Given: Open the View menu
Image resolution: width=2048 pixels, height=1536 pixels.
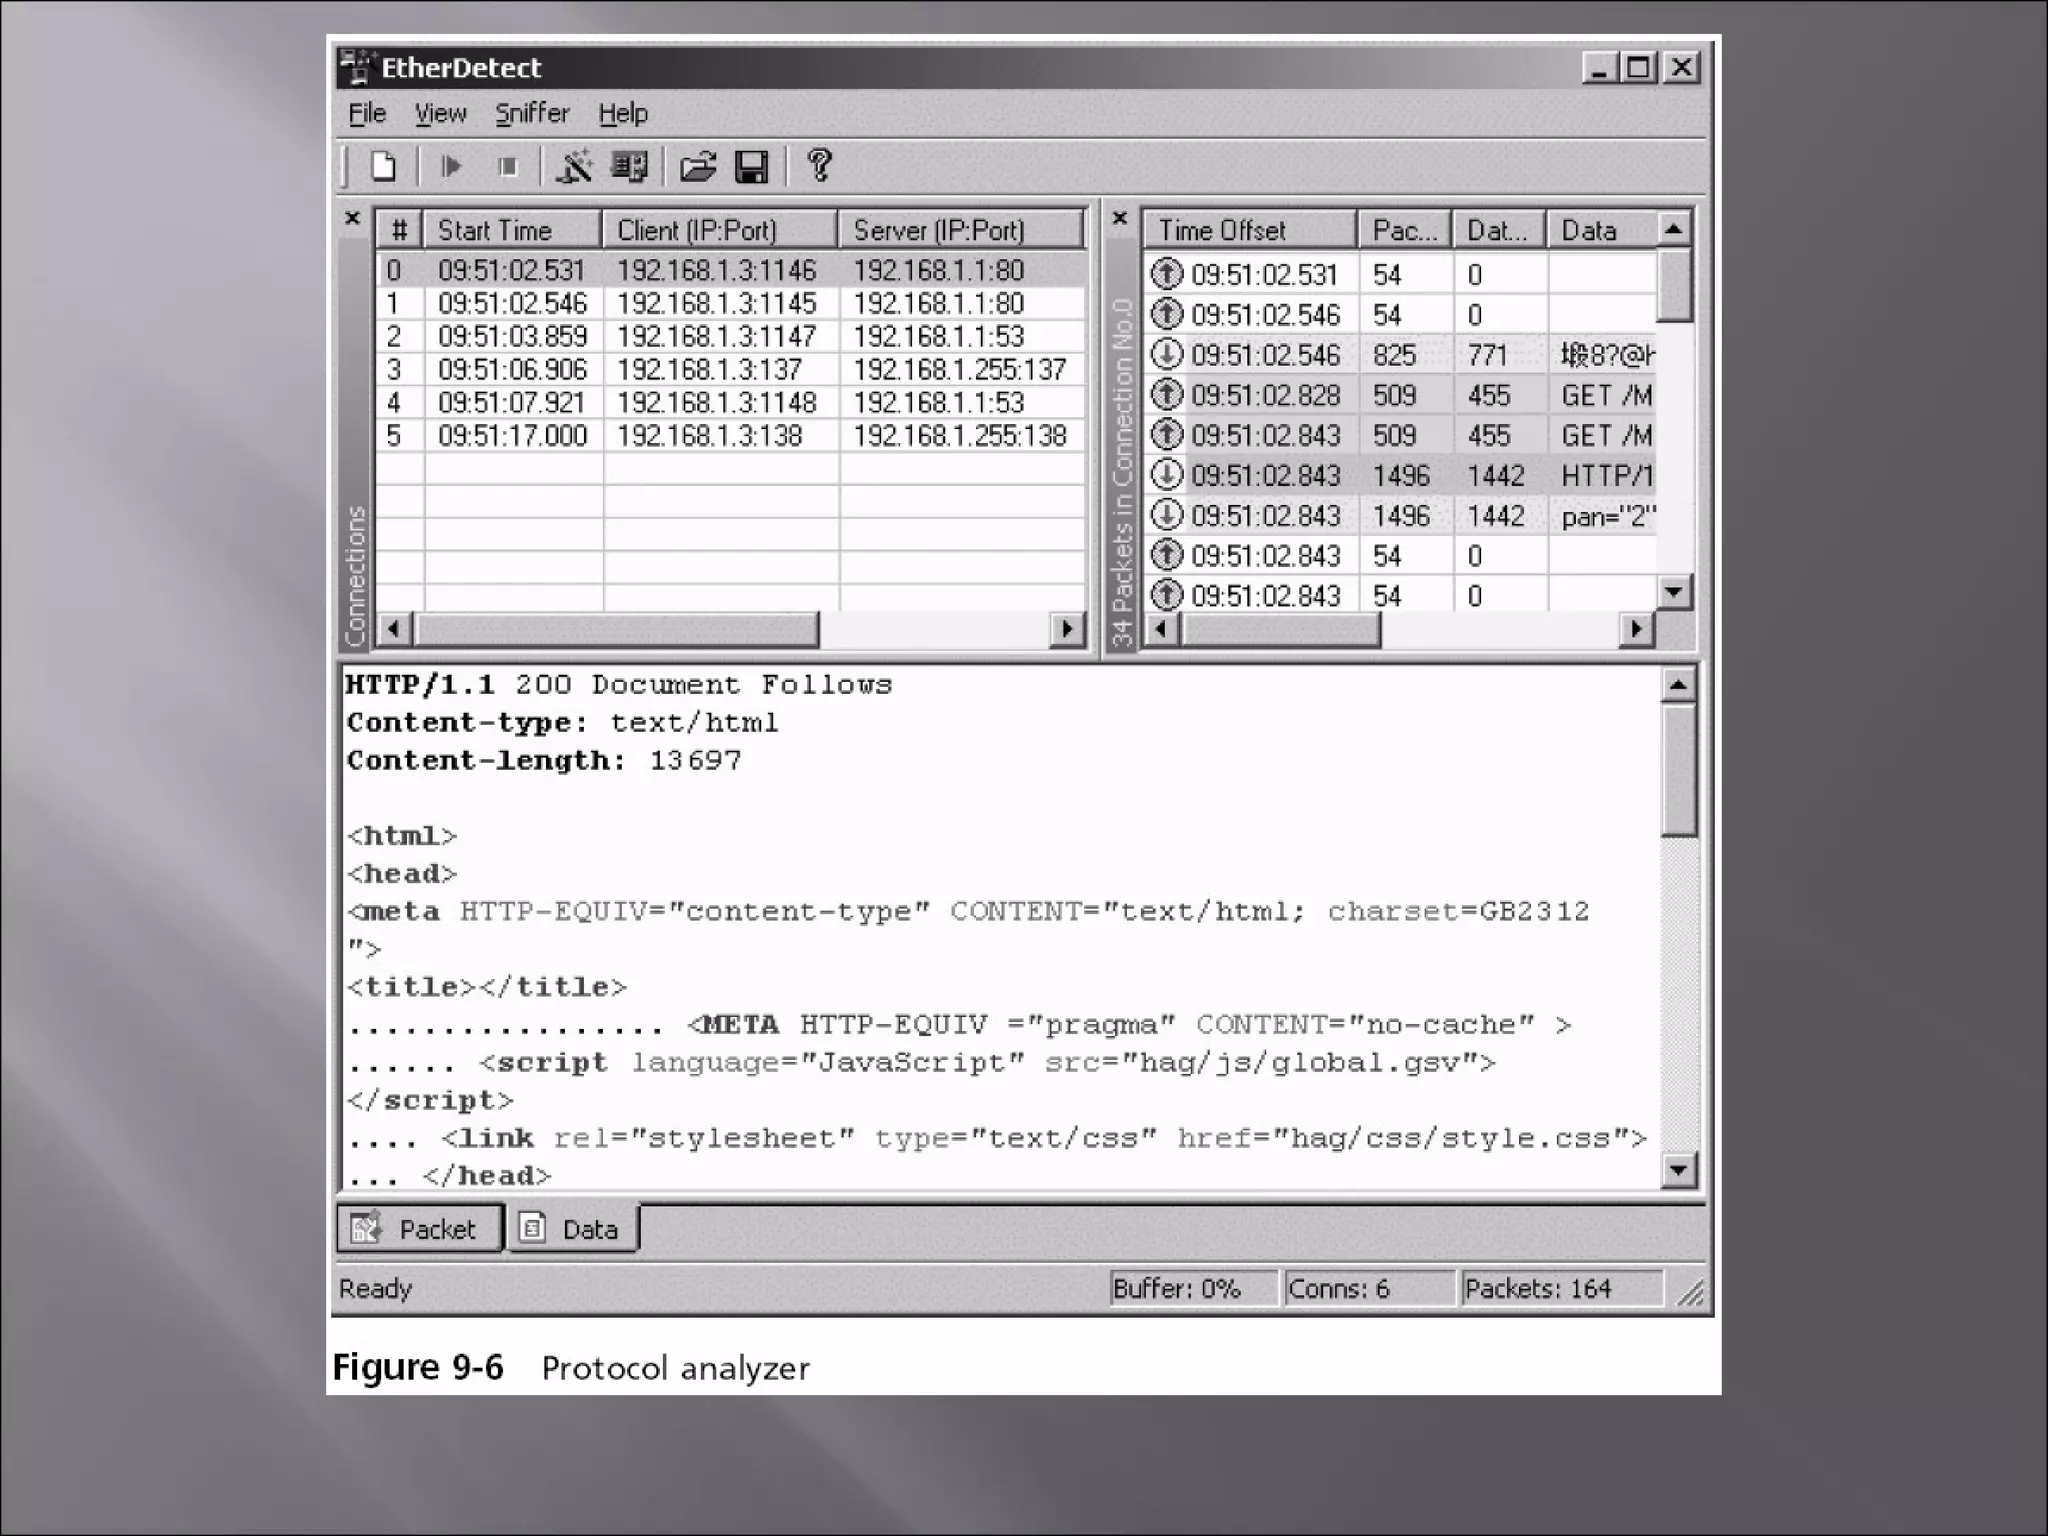Looking at the screenshot, I should pyautogui.click(x=440, y=114).
